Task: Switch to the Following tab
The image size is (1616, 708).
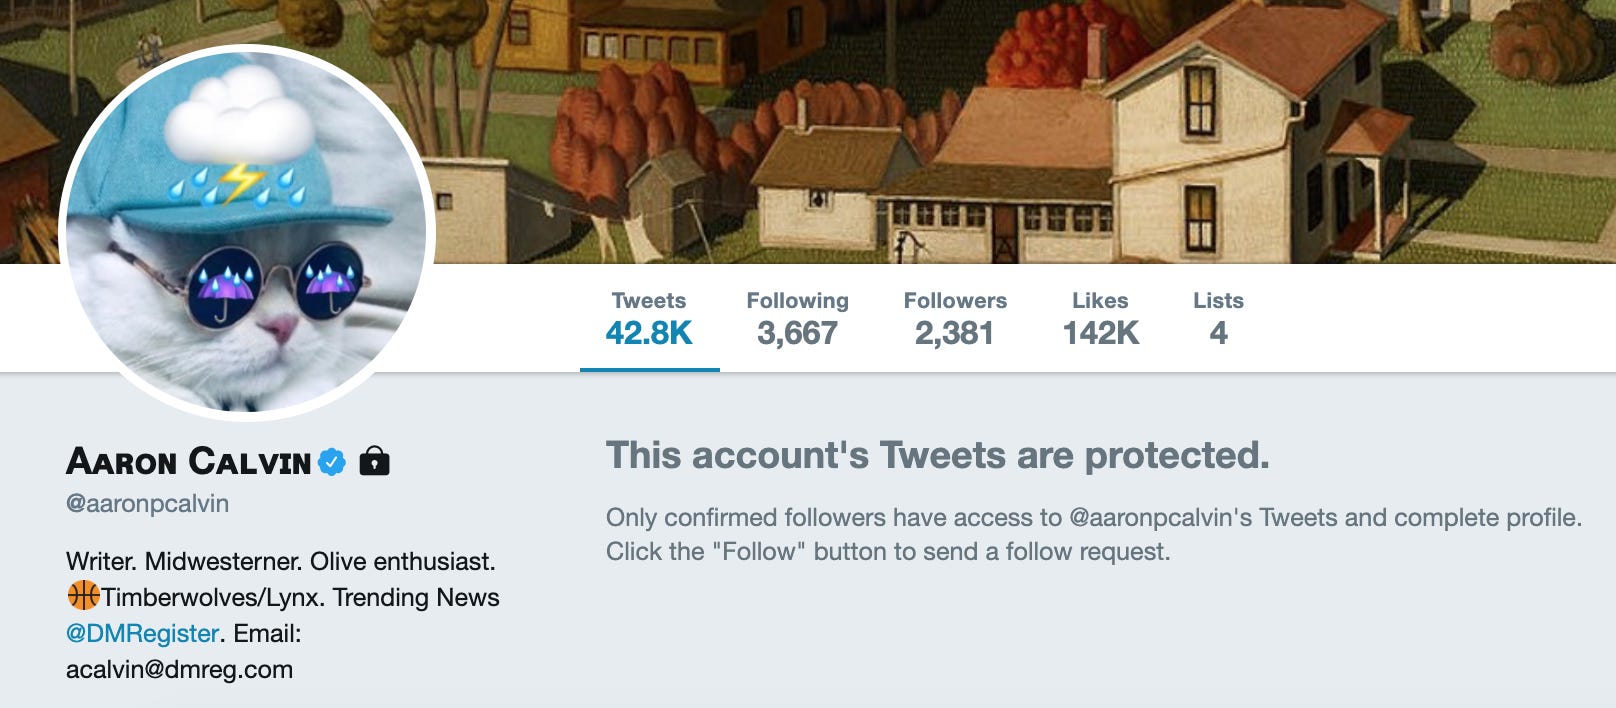Action: click(797, 319)
